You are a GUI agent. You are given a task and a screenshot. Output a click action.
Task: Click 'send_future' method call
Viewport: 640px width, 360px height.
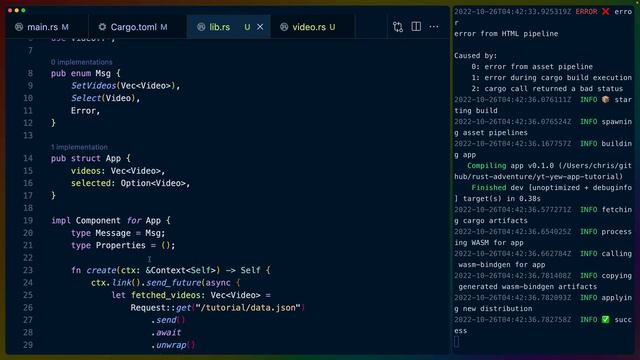(x=173, y=282)
